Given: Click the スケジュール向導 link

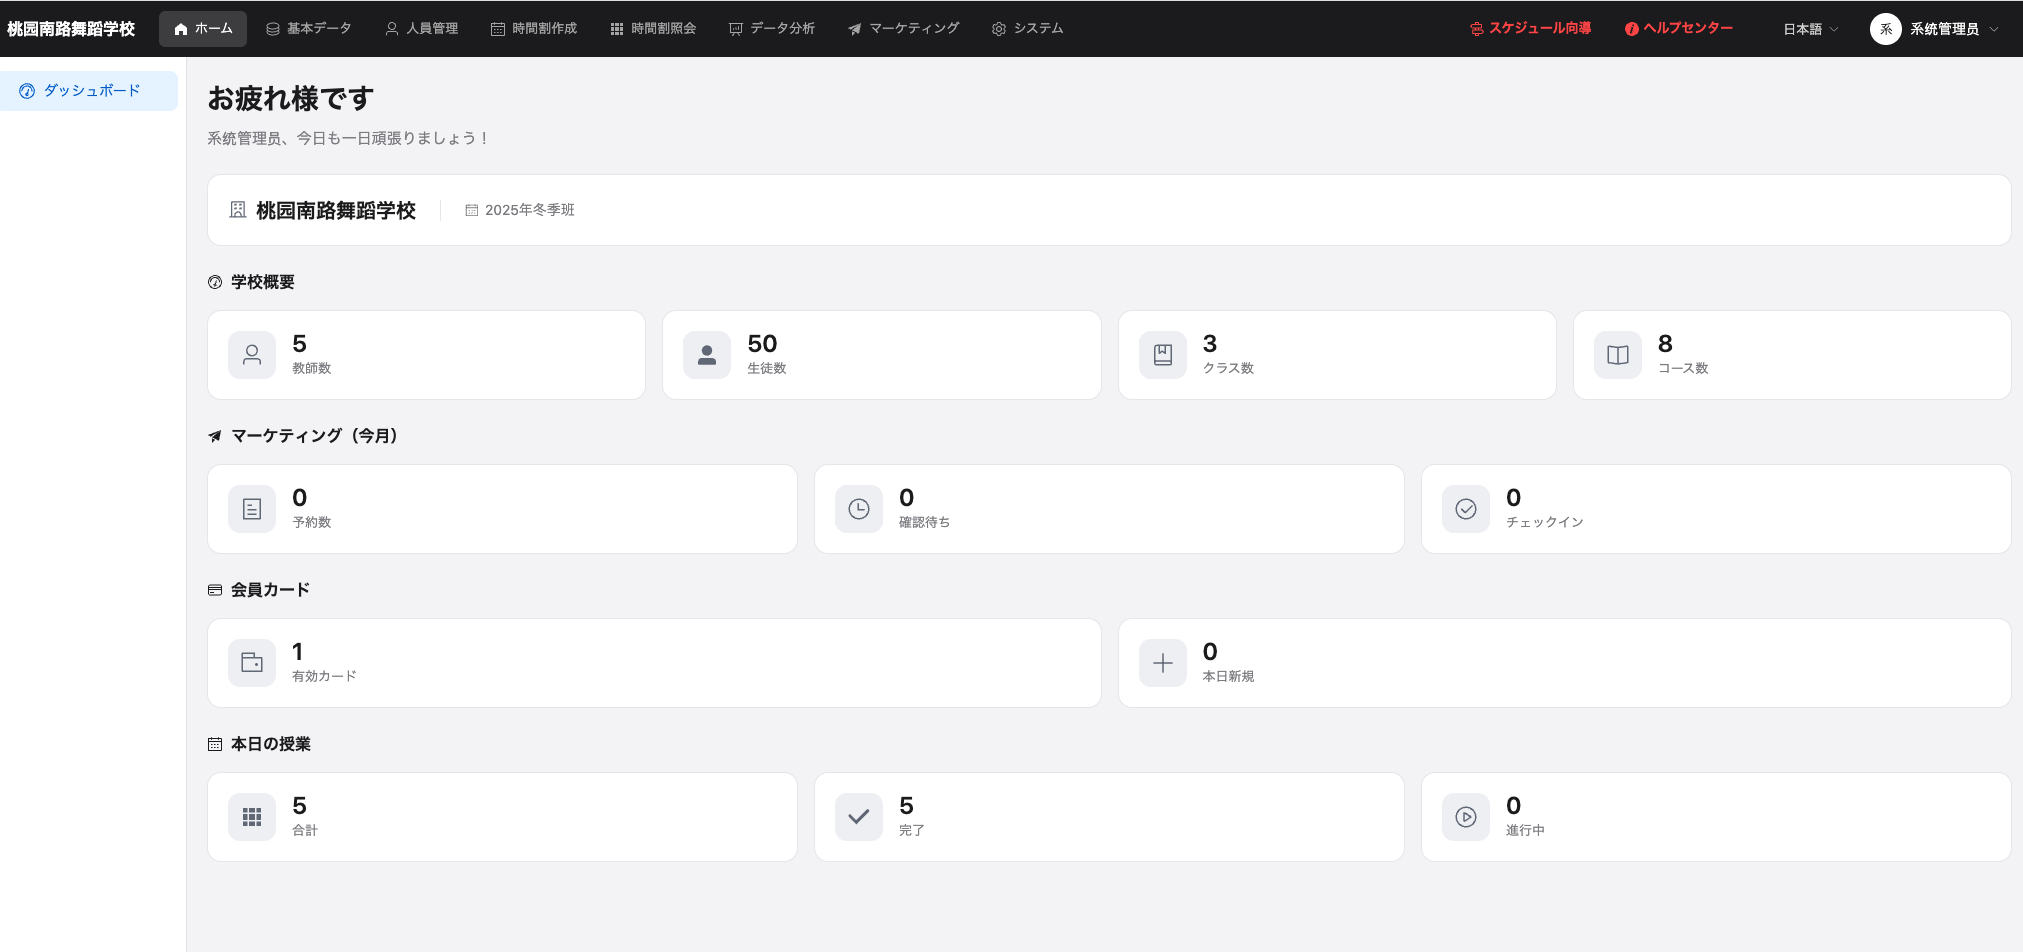Looking at the screenshot, I should pos(1530,29).
